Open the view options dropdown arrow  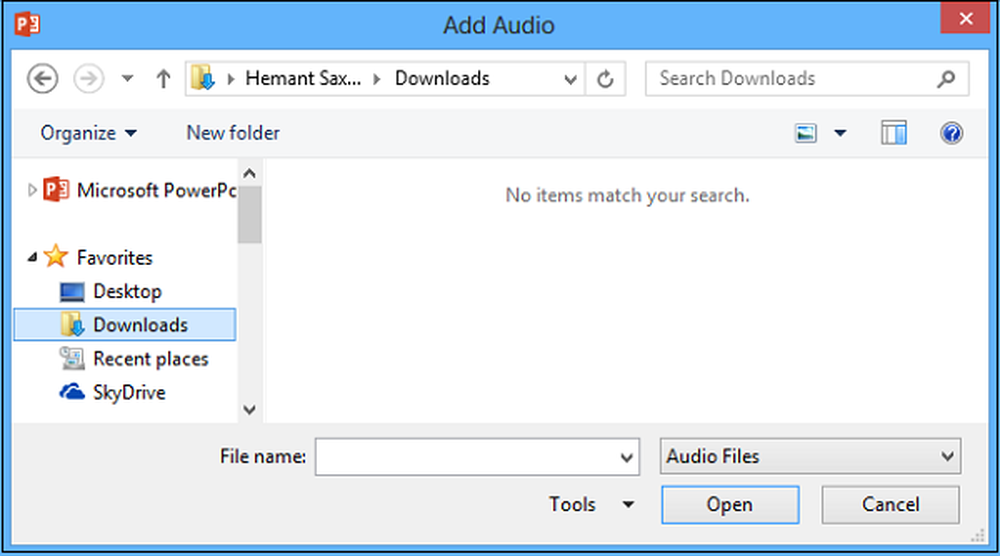click(840, 133)
